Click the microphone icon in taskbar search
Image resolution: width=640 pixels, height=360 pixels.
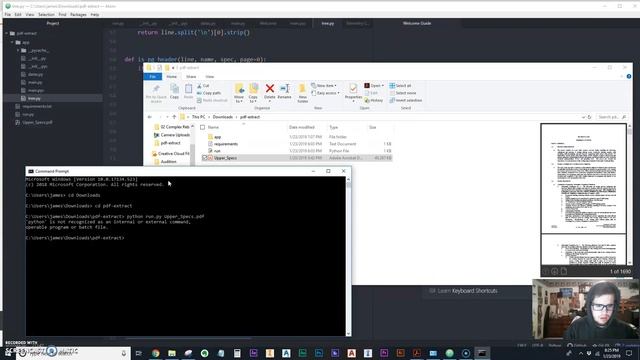124,353
